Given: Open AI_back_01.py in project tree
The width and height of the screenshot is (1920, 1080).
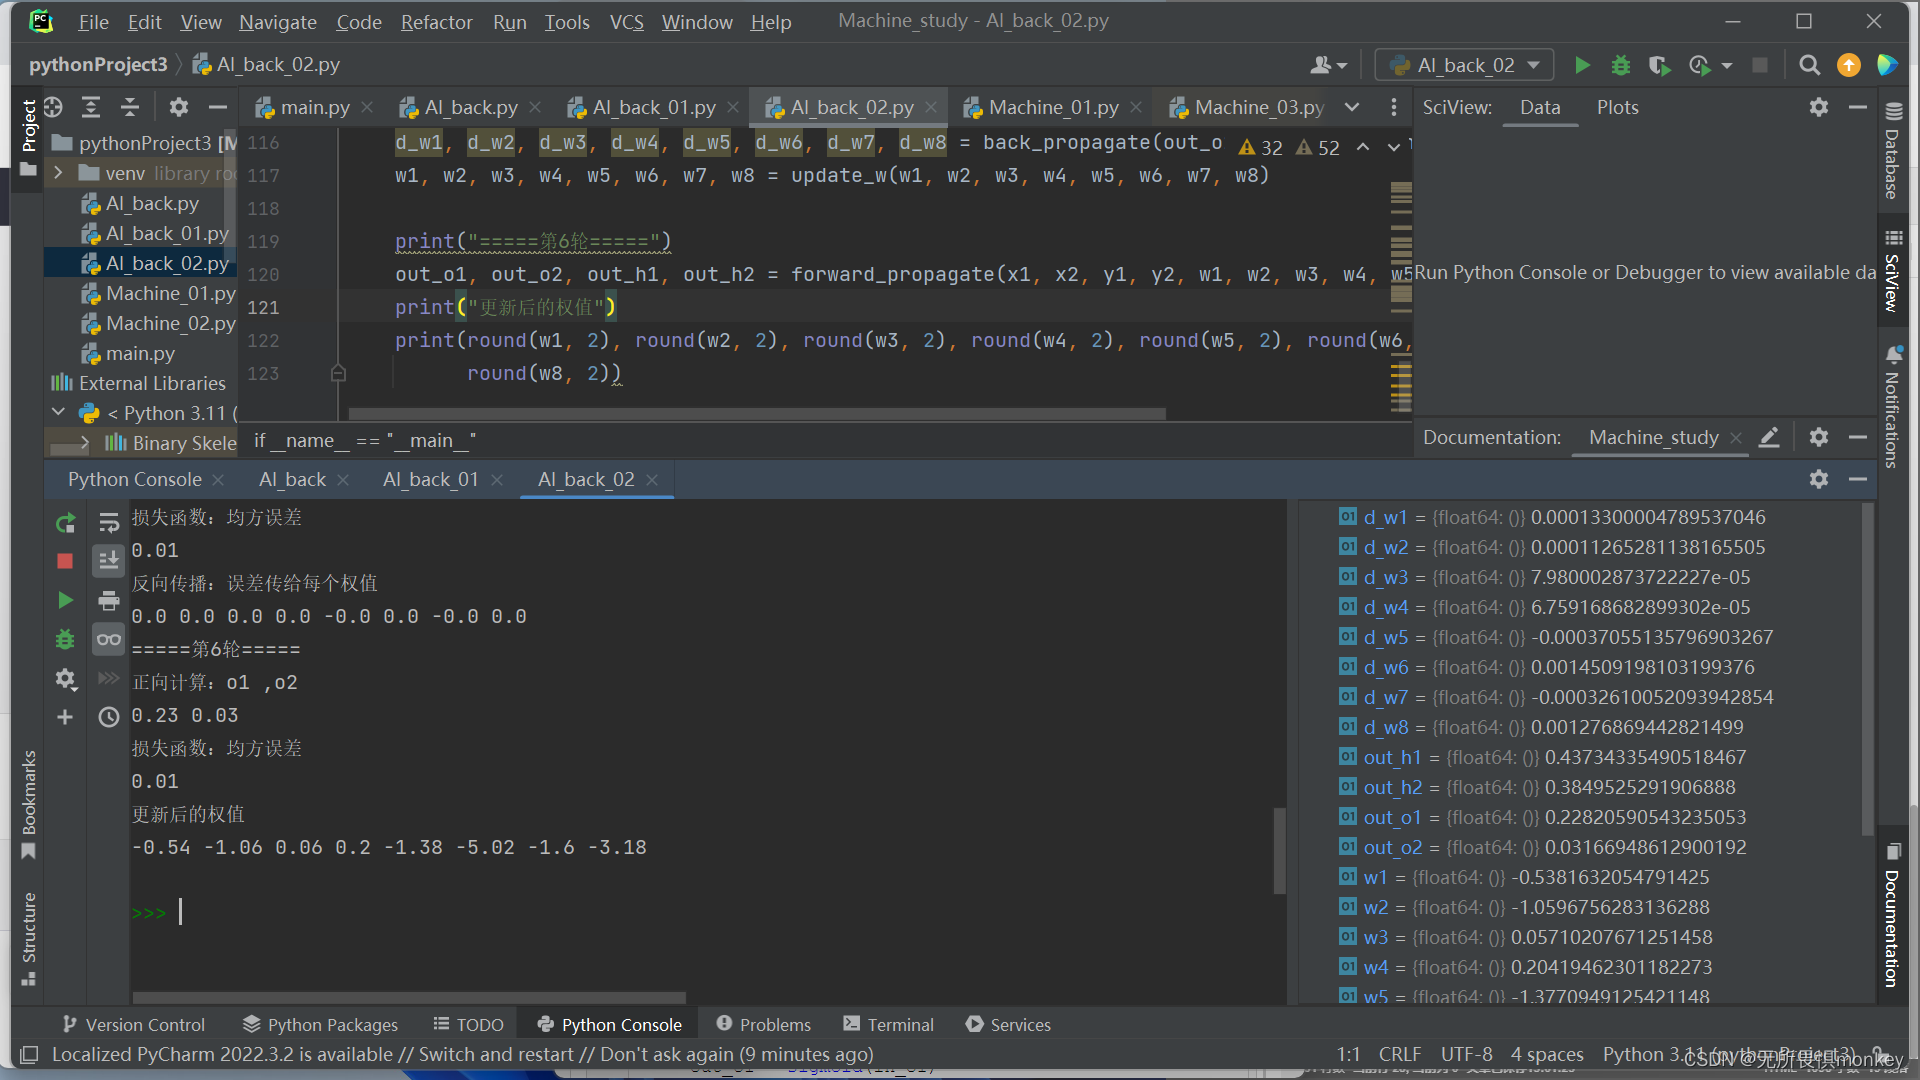Looking at the screenshot, I should (167, 233).
